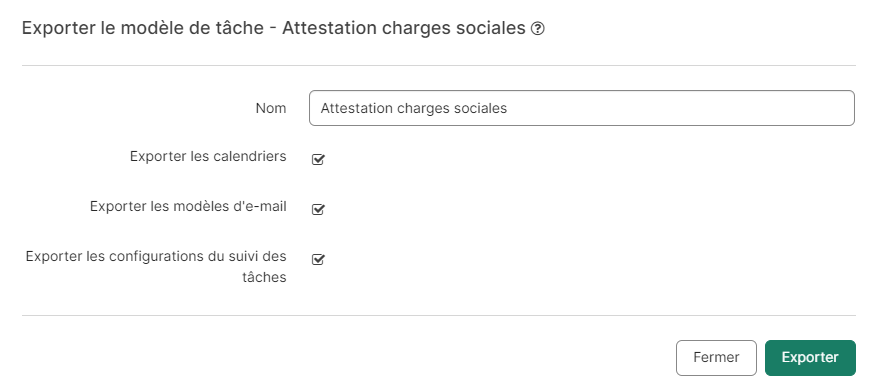884x390 pixels.
Task: Click the dialog title Exporter le modèle de tâche
Action: [143, 28]
